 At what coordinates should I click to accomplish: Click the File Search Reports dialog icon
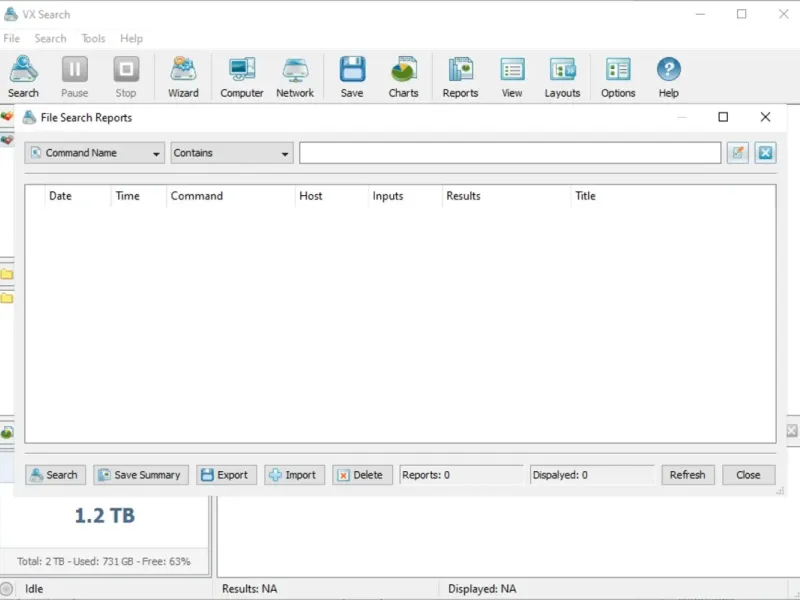point(30,117)
